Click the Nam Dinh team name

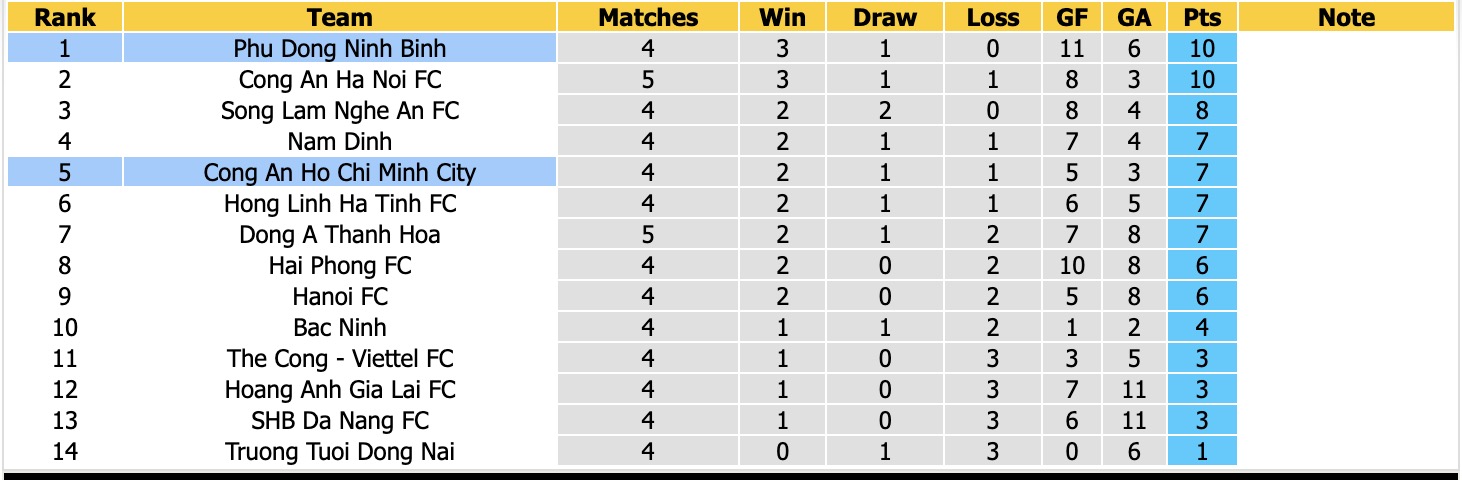click(340, 141)
